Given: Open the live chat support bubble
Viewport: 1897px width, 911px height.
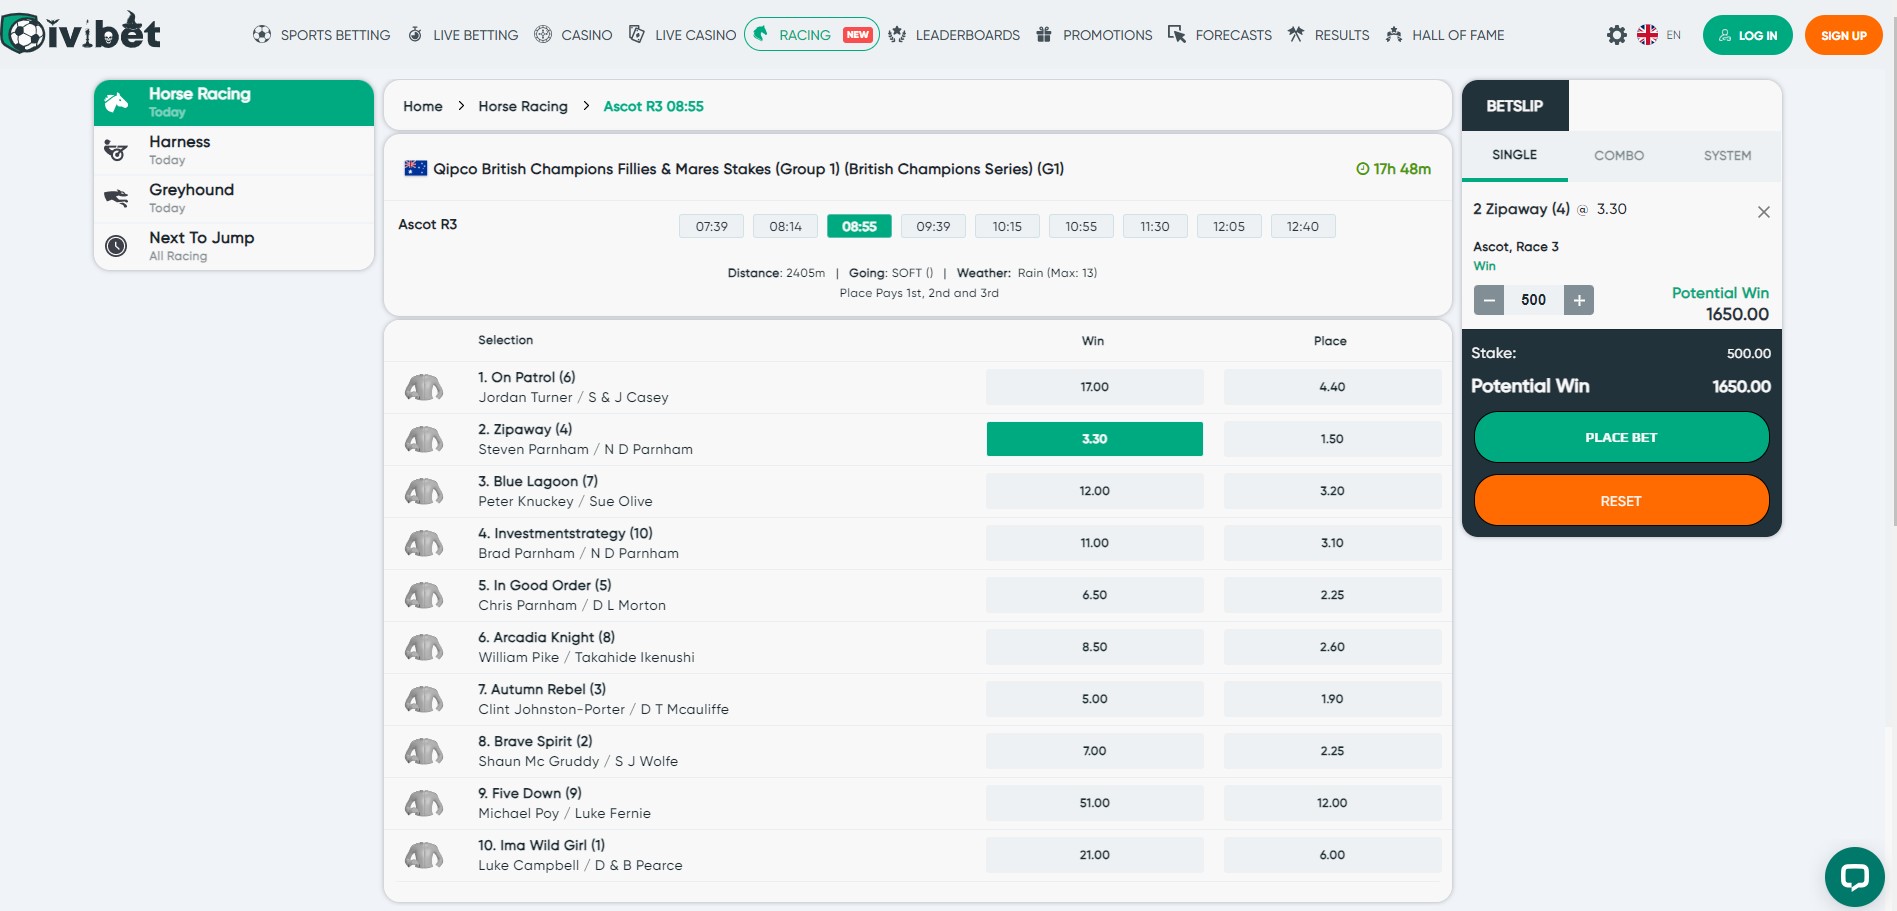Looking at the screenshot, I should coord(1854,877).
